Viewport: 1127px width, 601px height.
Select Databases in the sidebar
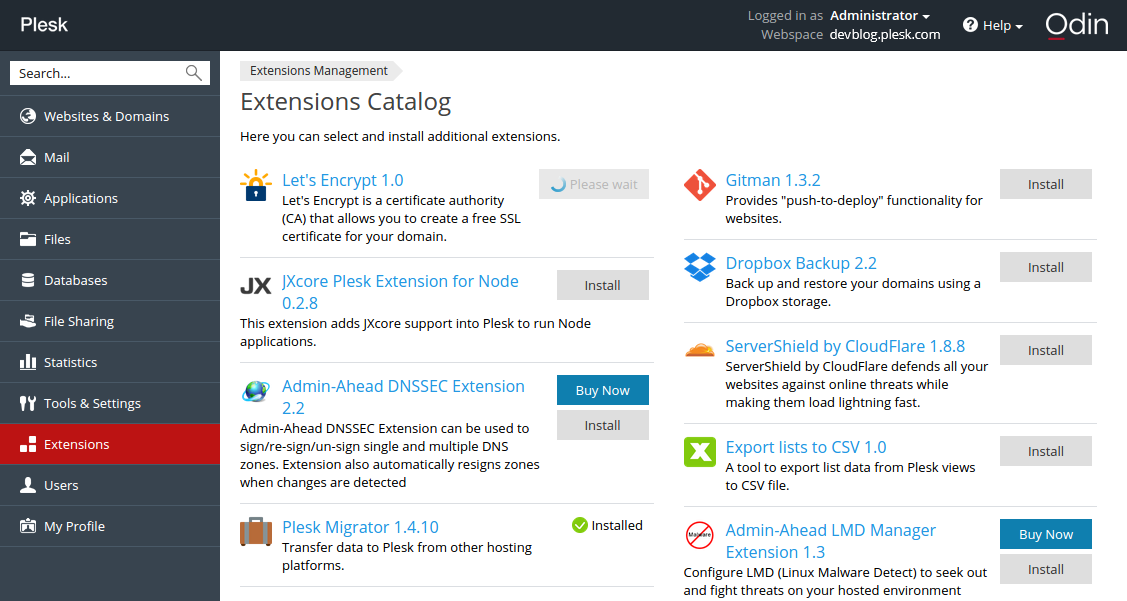[x=110, y=280]
